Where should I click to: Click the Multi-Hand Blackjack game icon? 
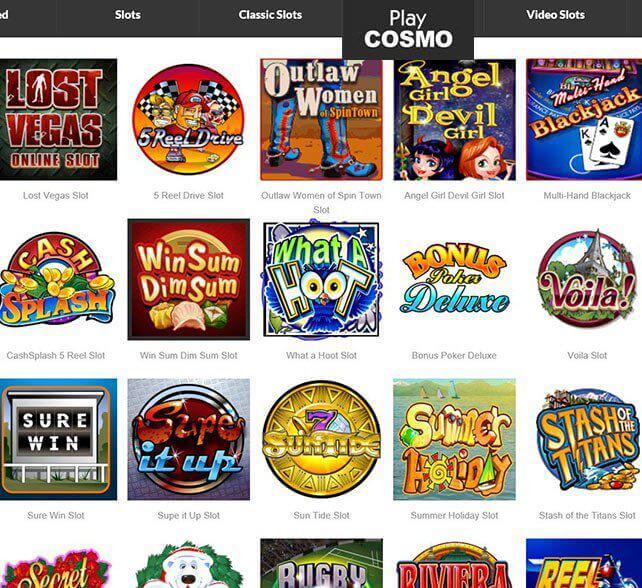(x=584, y=120)
